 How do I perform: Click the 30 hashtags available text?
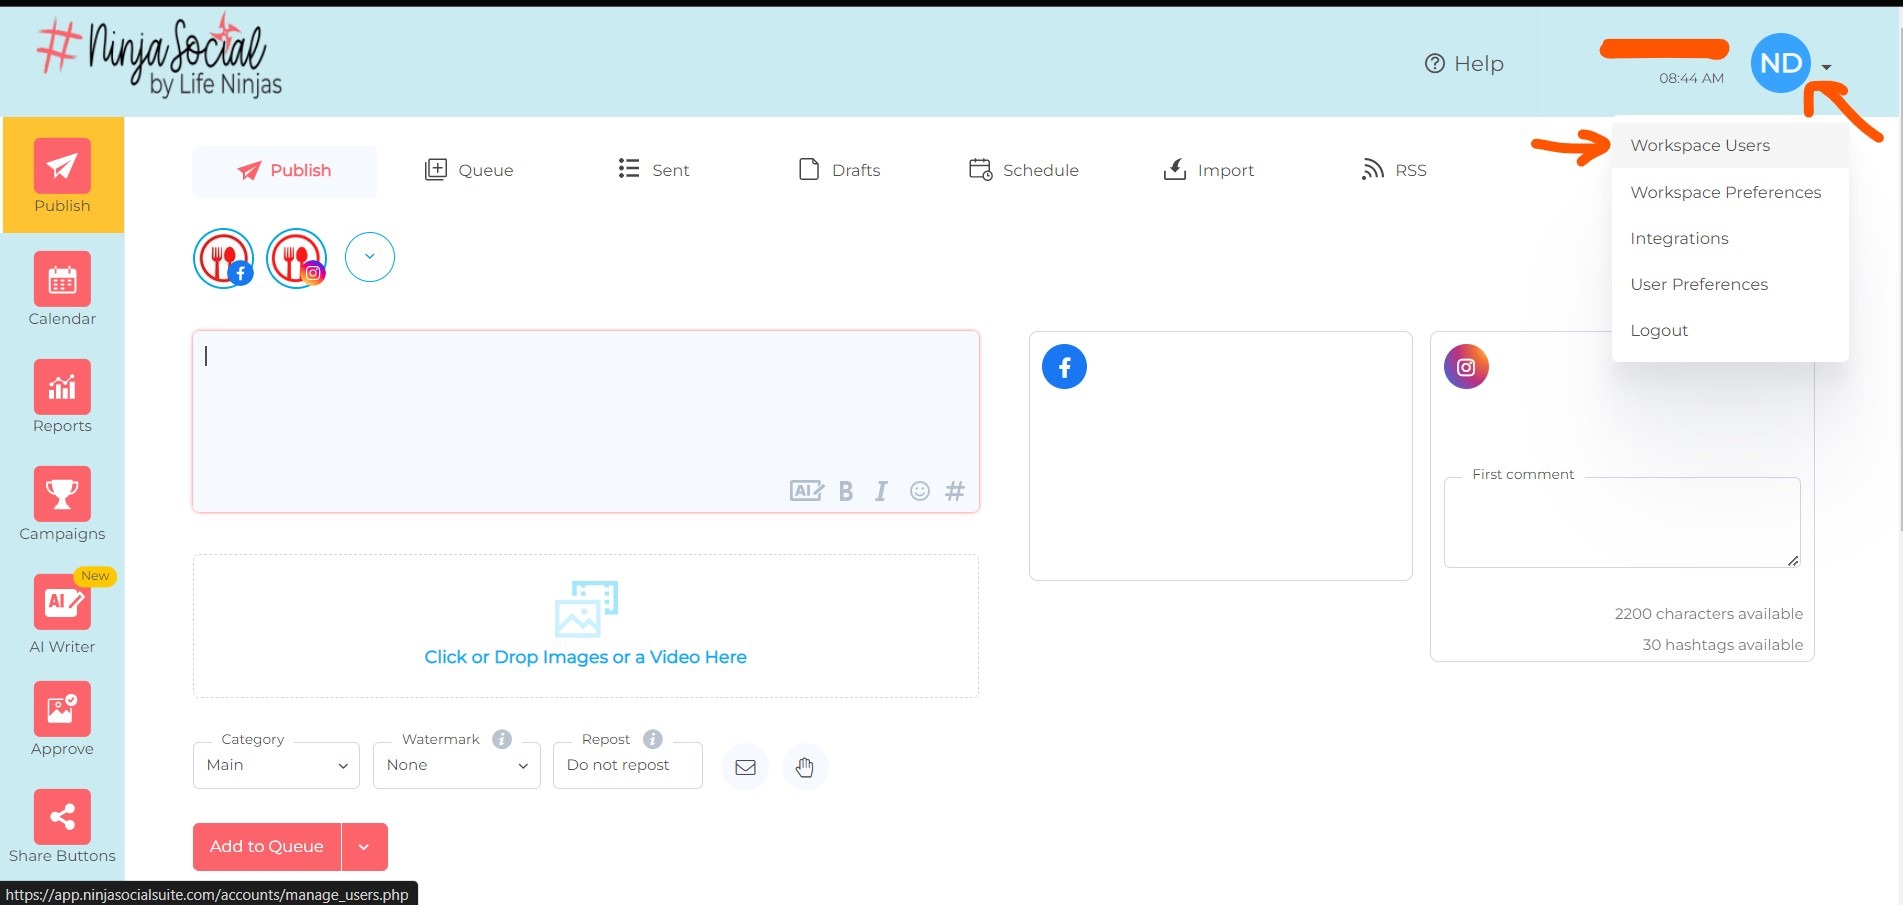pos(1722,645)
